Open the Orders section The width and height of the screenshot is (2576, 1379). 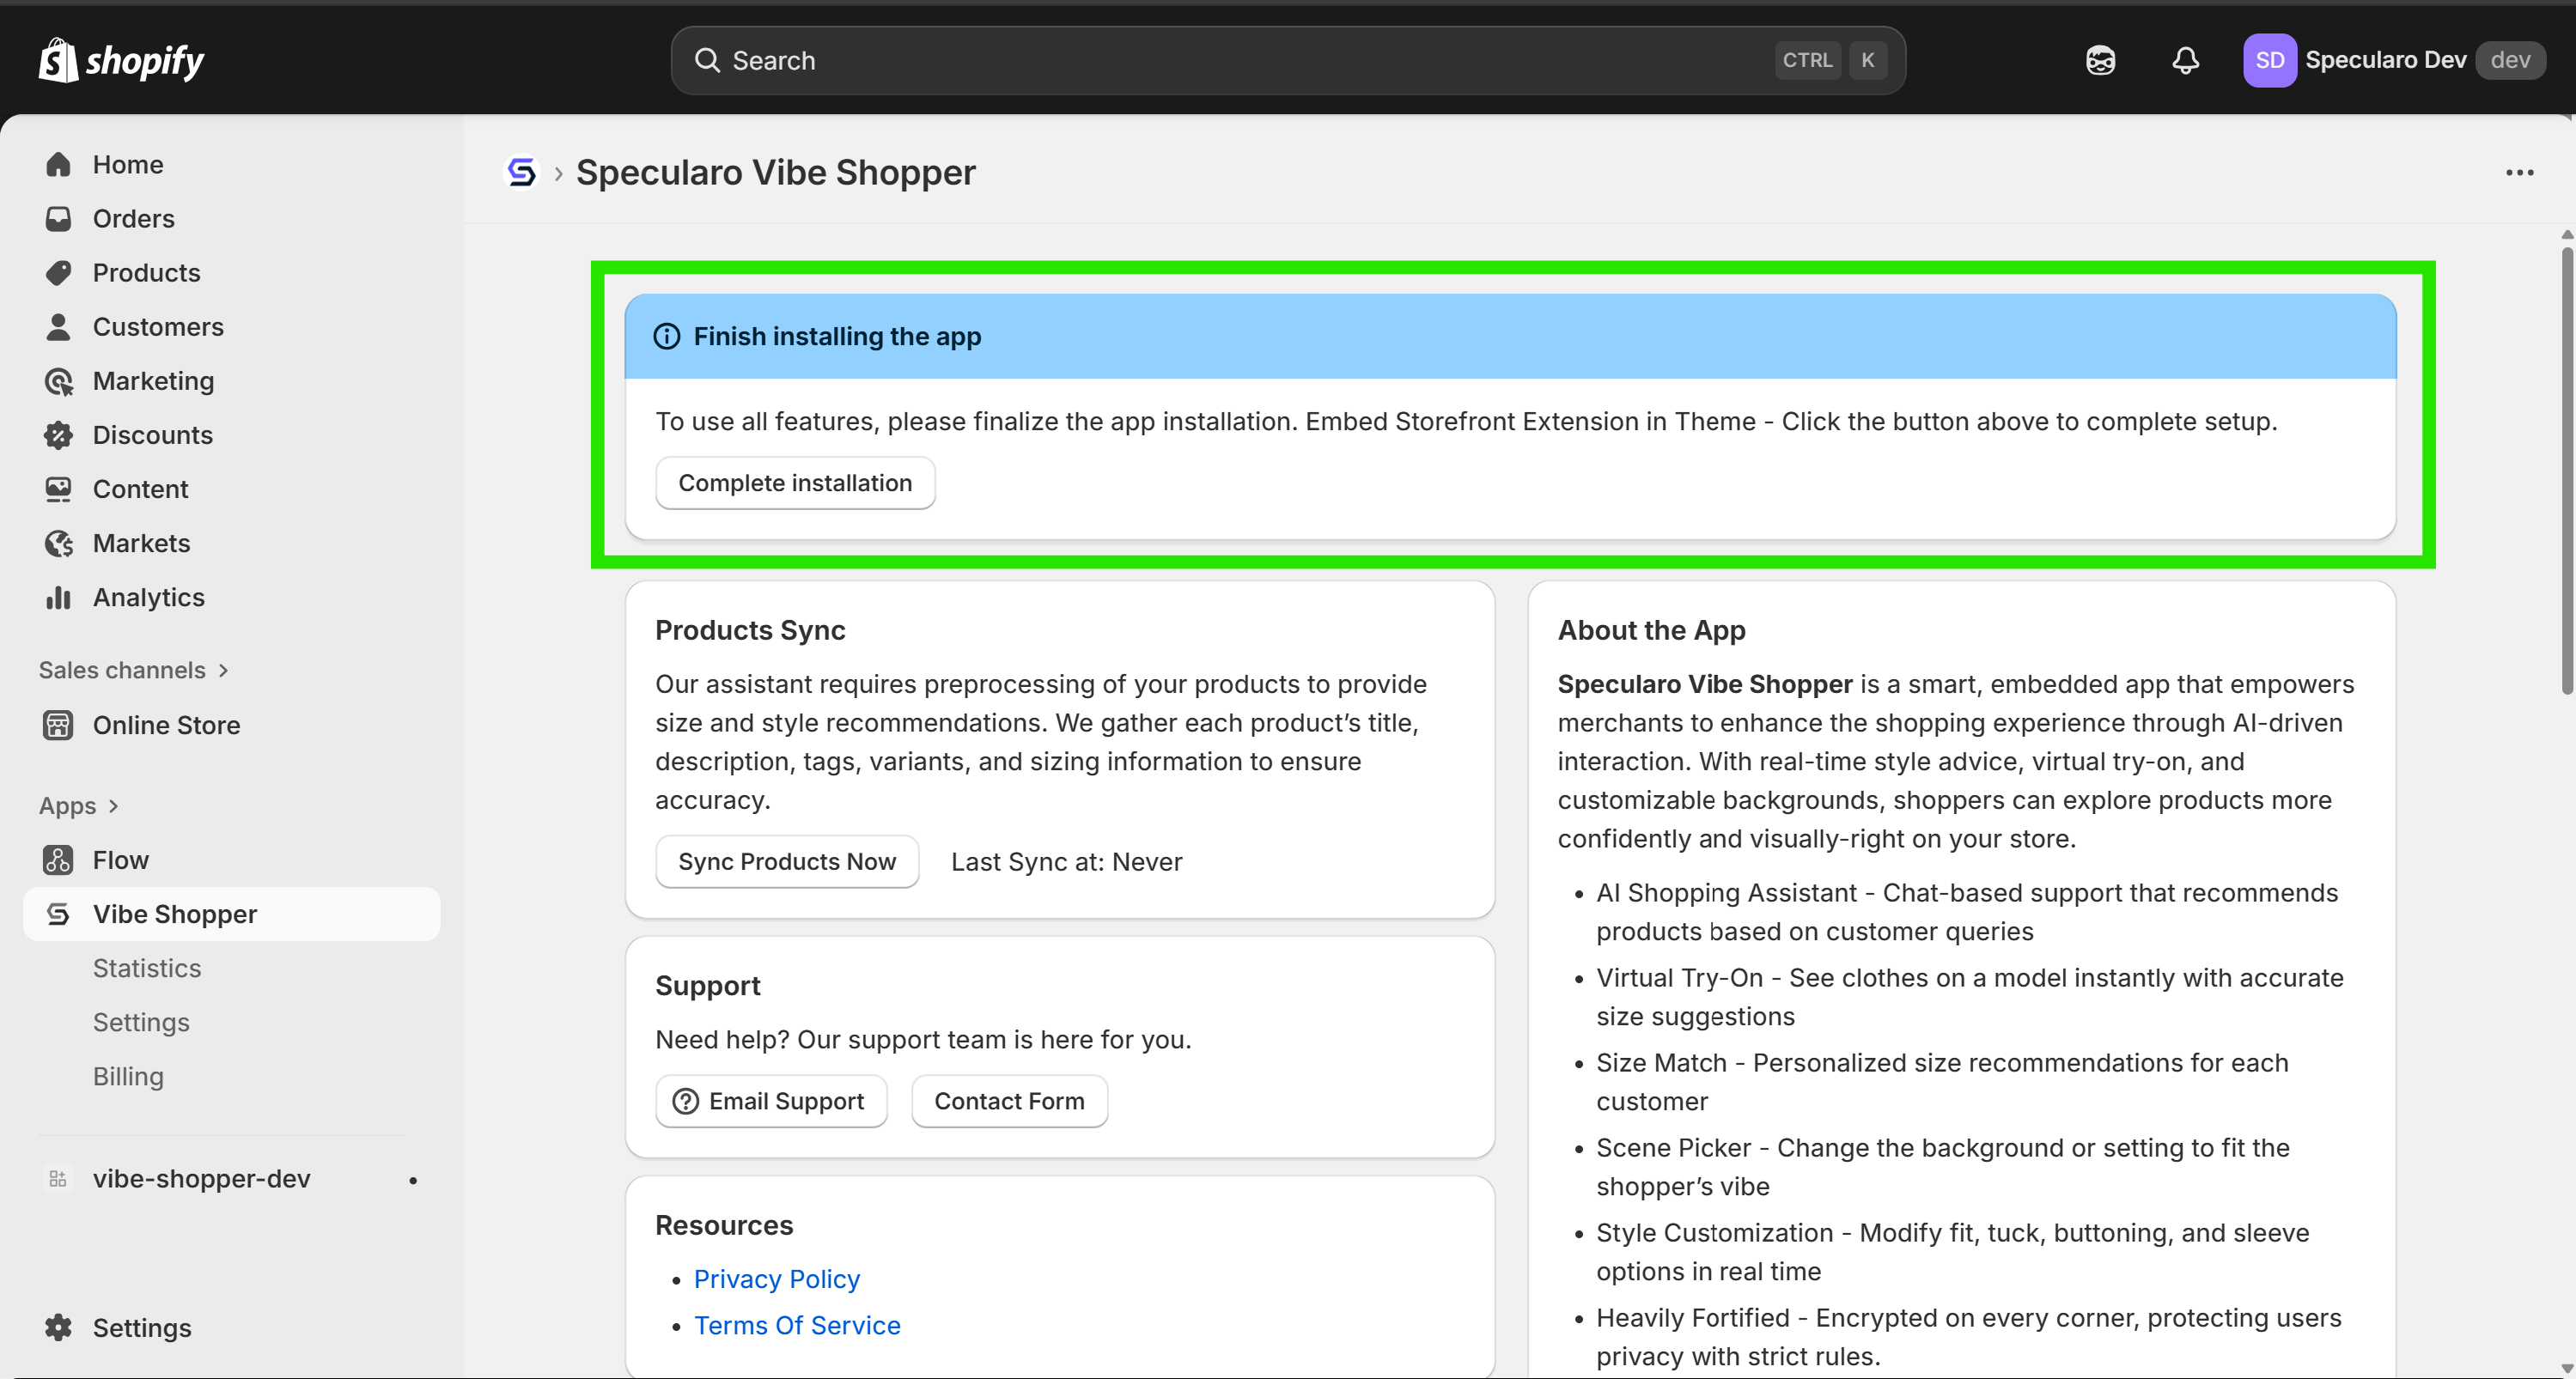(134, 218)
